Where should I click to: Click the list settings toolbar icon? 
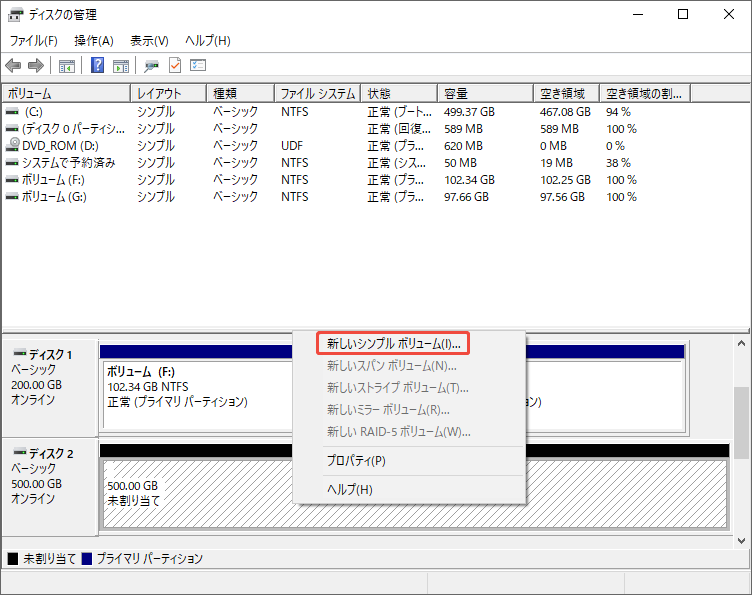click(x=198, y=65)
